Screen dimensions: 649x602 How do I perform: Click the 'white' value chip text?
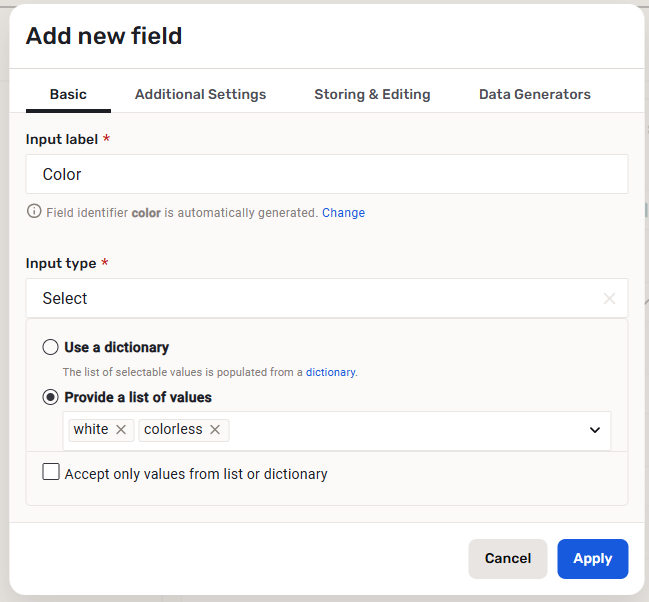tap(91, 430)
